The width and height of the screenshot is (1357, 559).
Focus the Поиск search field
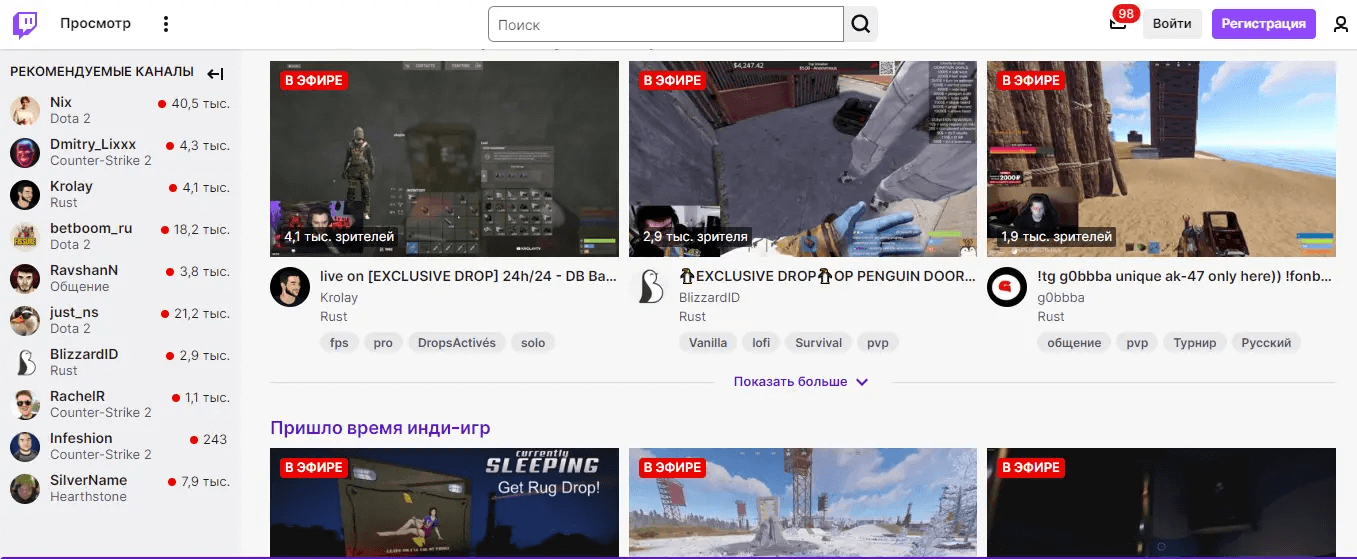coord(666,24)
